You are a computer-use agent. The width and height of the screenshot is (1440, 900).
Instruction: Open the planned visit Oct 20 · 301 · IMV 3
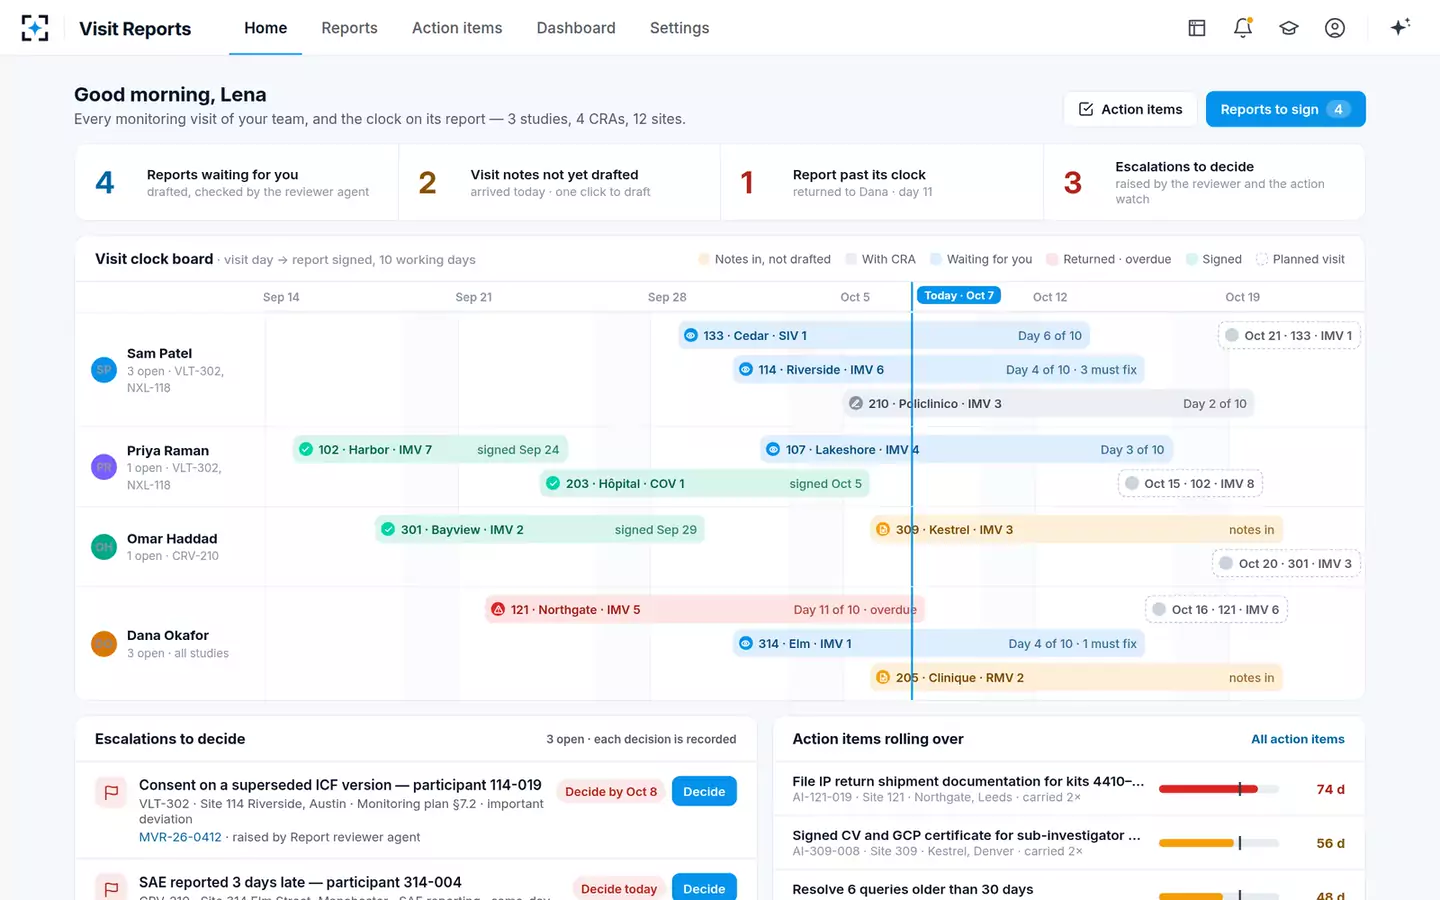(1286, 564)
